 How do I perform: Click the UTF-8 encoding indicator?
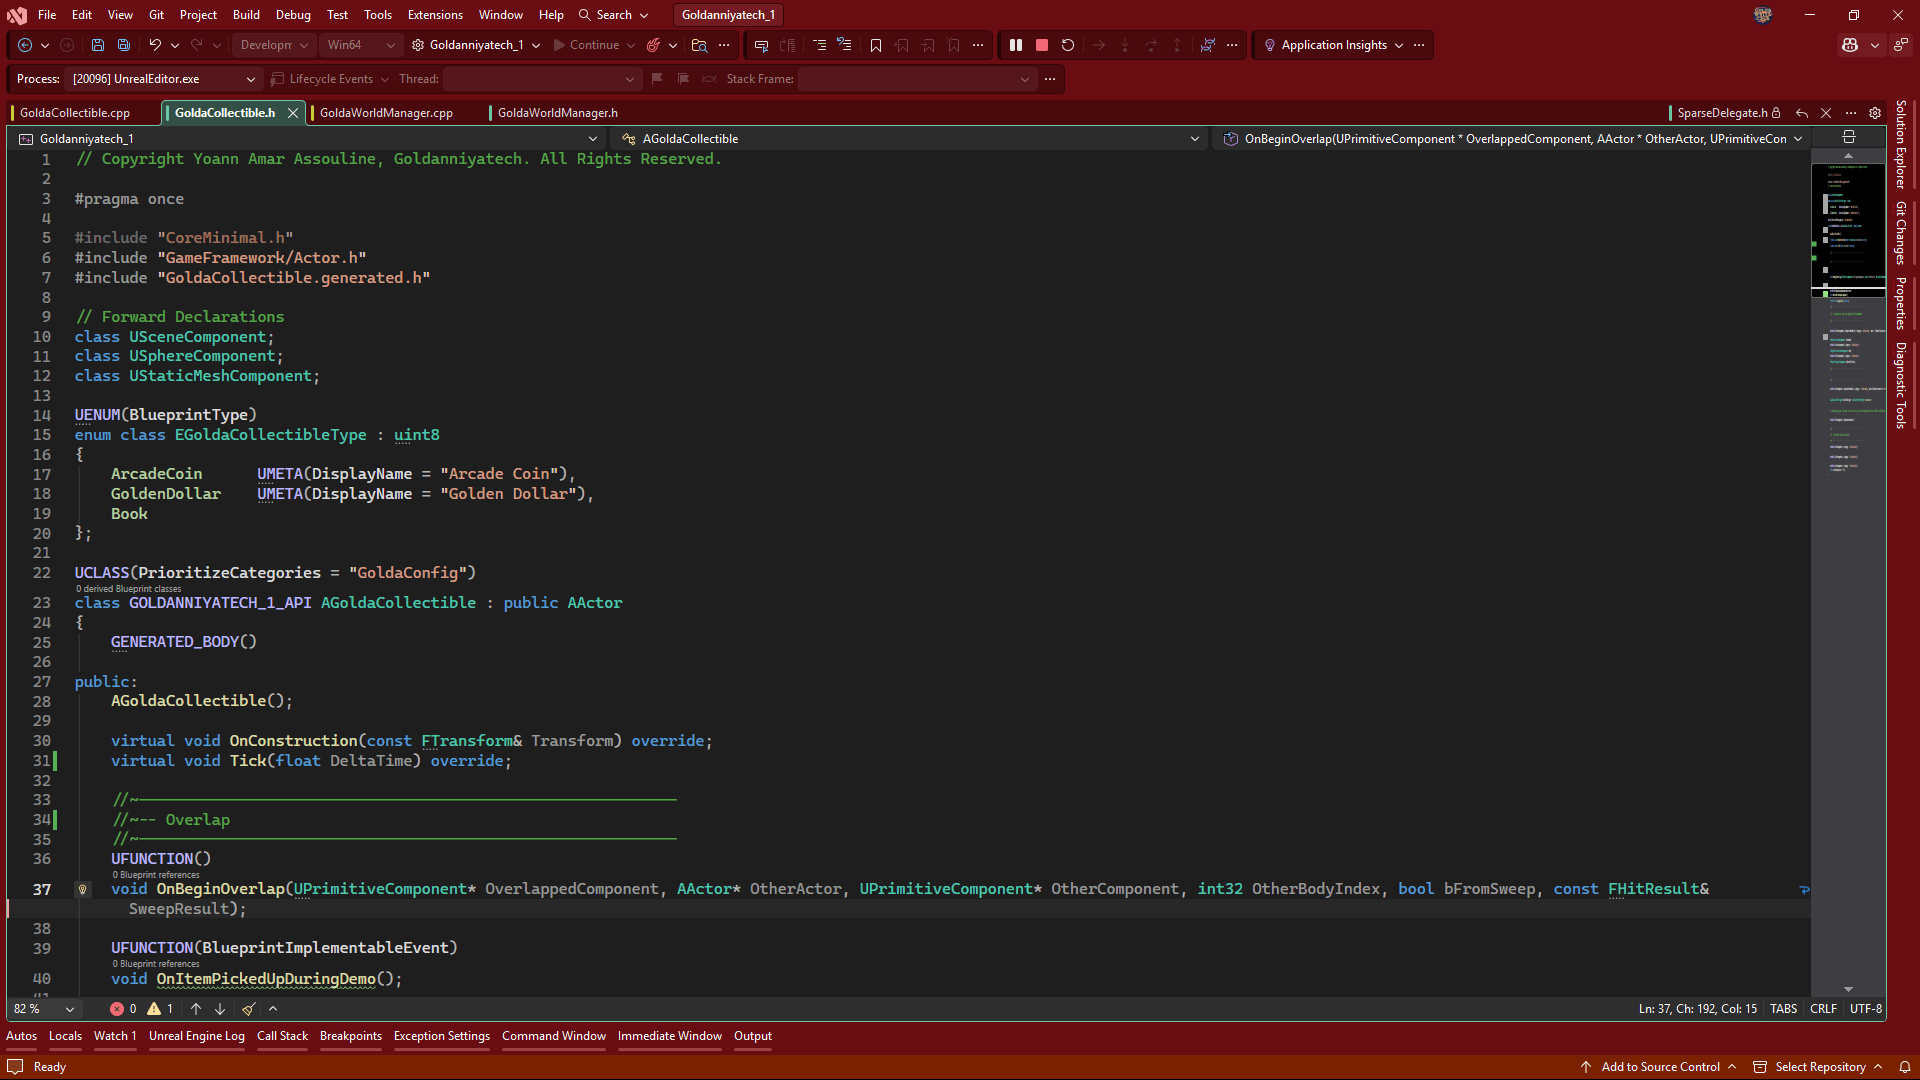tap(1866, 1009)
